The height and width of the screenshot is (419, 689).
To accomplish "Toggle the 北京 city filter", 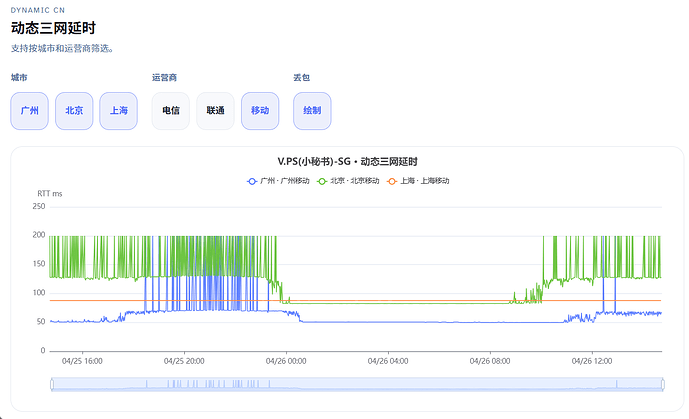I will (74, 111).
